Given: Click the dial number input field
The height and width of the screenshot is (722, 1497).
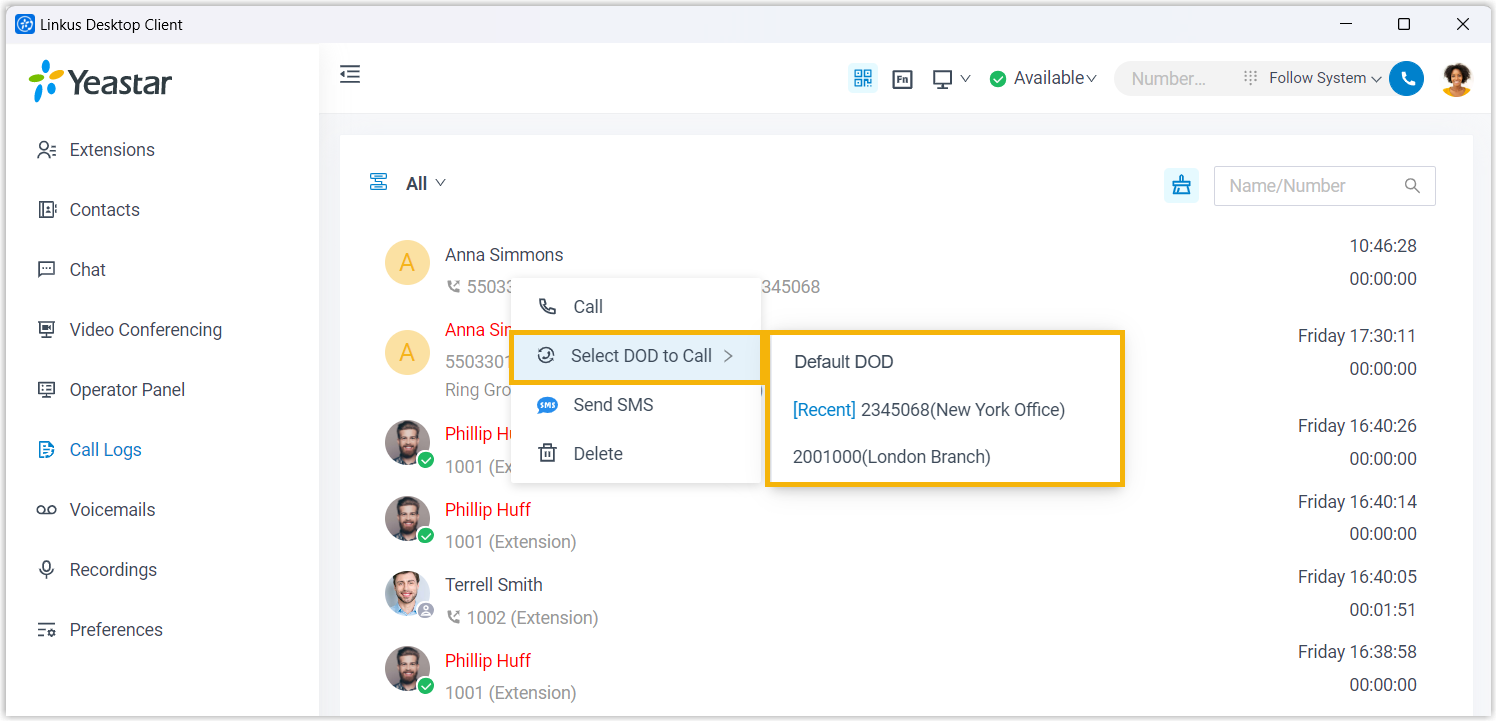Looking at the screenshot, I should pos(1172,78).
